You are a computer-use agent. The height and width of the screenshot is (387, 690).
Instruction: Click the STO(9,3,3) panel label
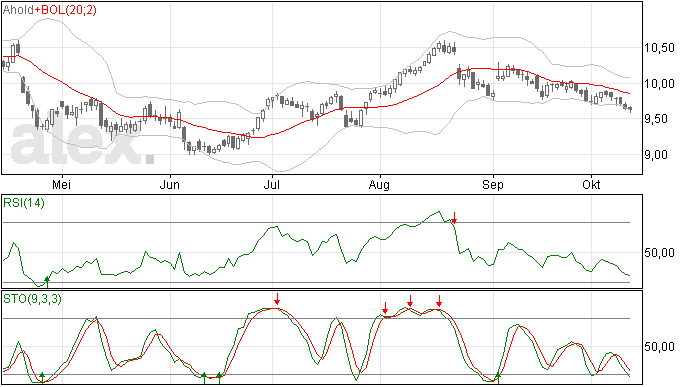click(33, 299)
